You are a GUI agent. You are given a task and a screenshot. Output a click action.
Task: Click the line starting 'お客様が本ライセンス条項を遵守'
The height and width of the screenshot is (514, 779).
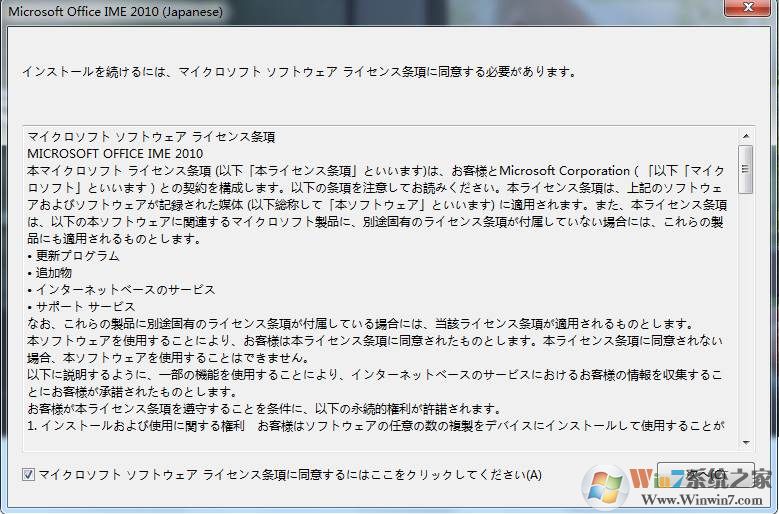264,409
